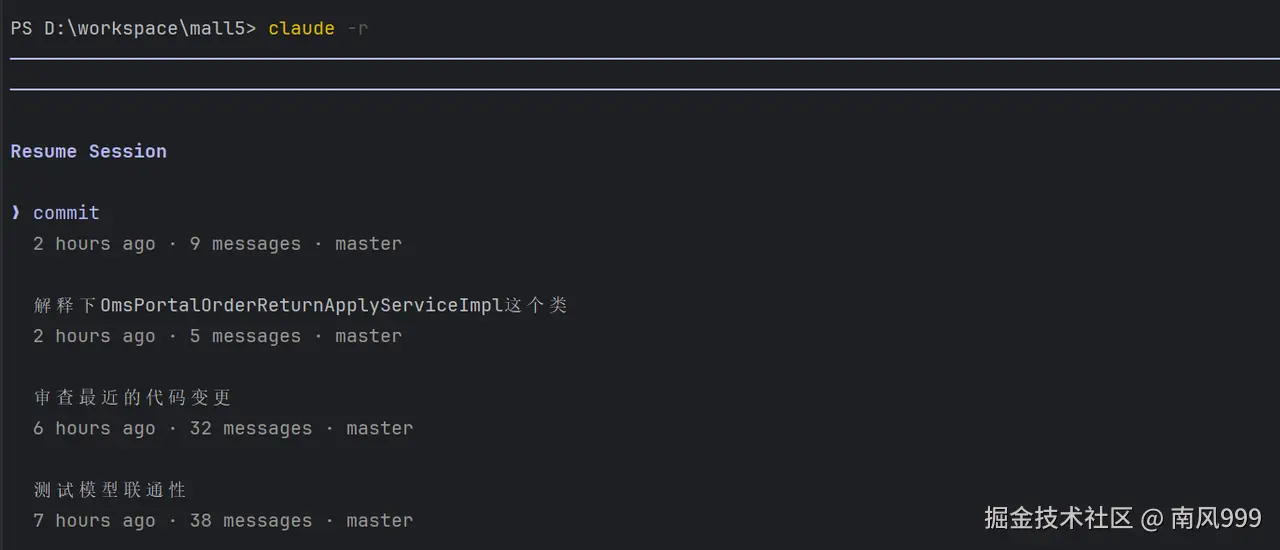Click "9 messages" under the commit session
1280x550 pixels.
tap(245, 244)
